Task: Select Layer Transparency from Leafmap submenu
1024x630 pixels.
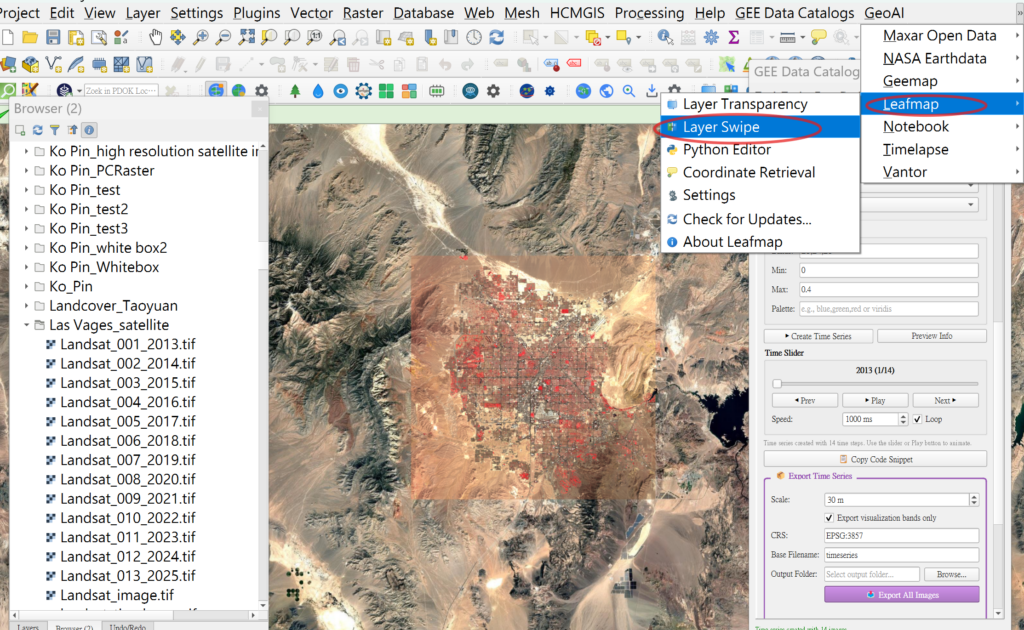Action: click(744, 104)
